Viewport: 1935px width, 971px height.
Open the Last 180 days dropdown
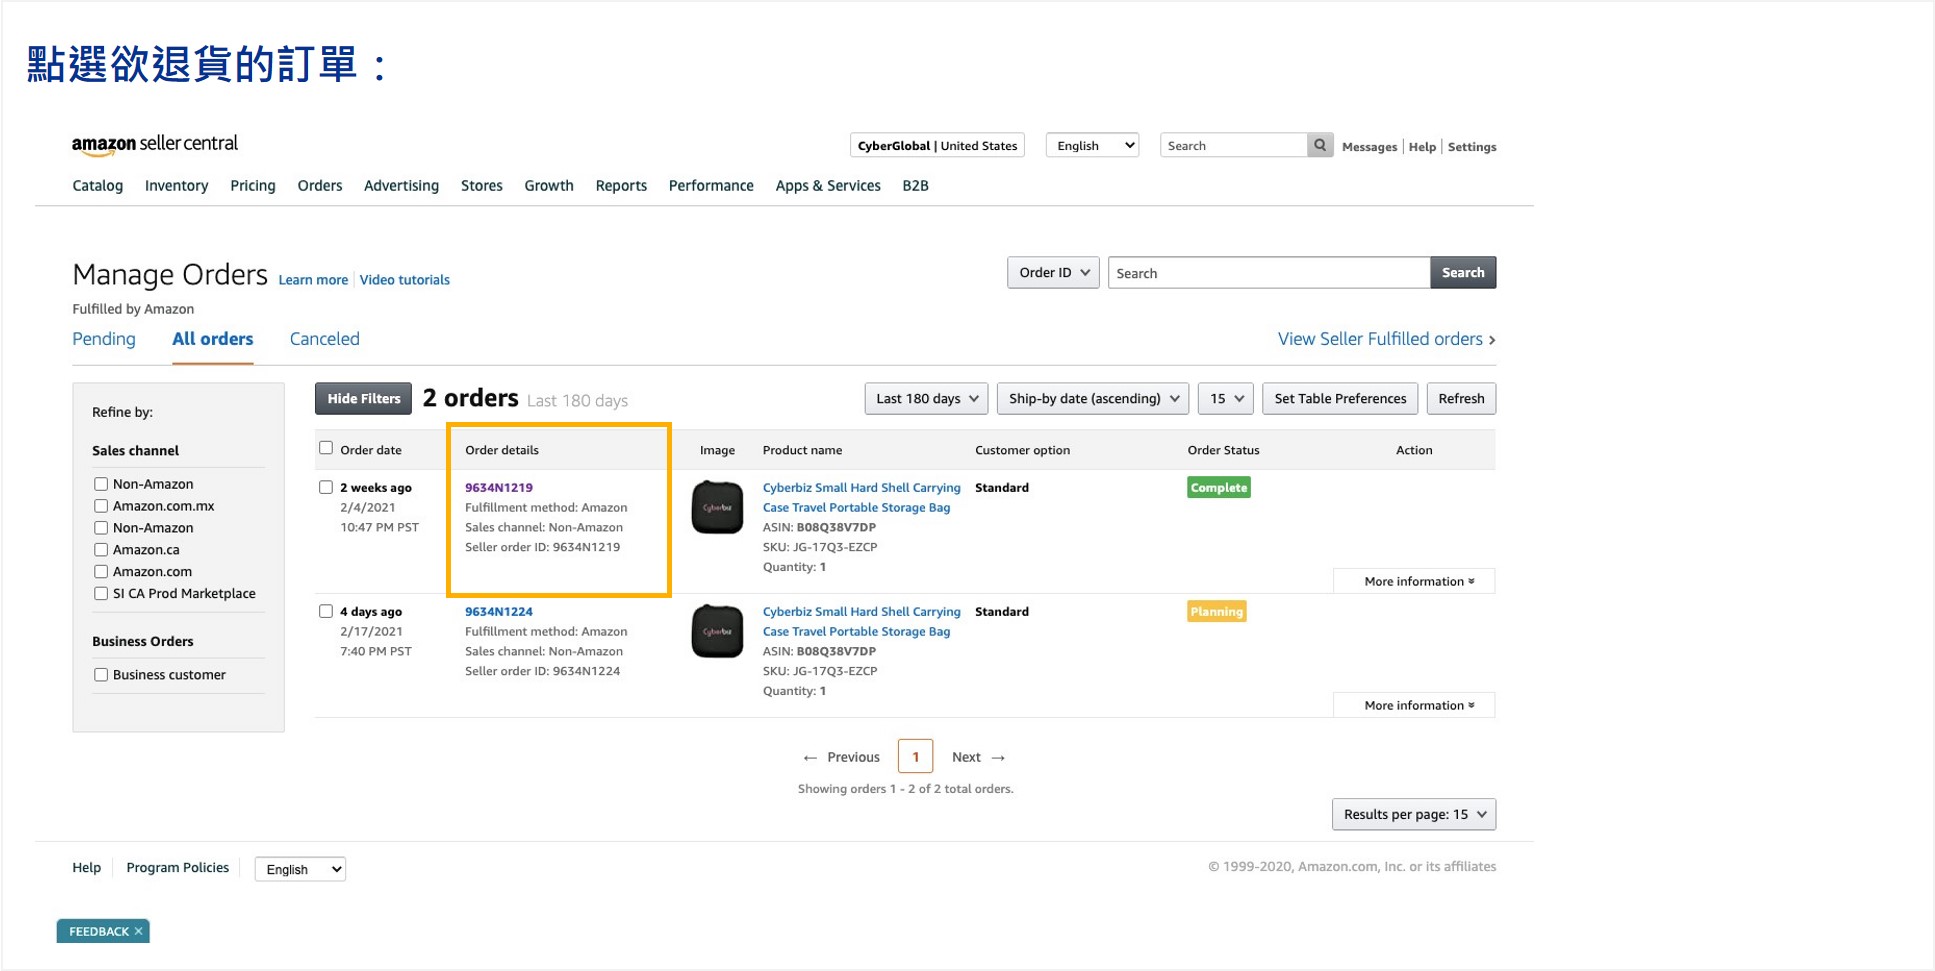click(926, 398)
